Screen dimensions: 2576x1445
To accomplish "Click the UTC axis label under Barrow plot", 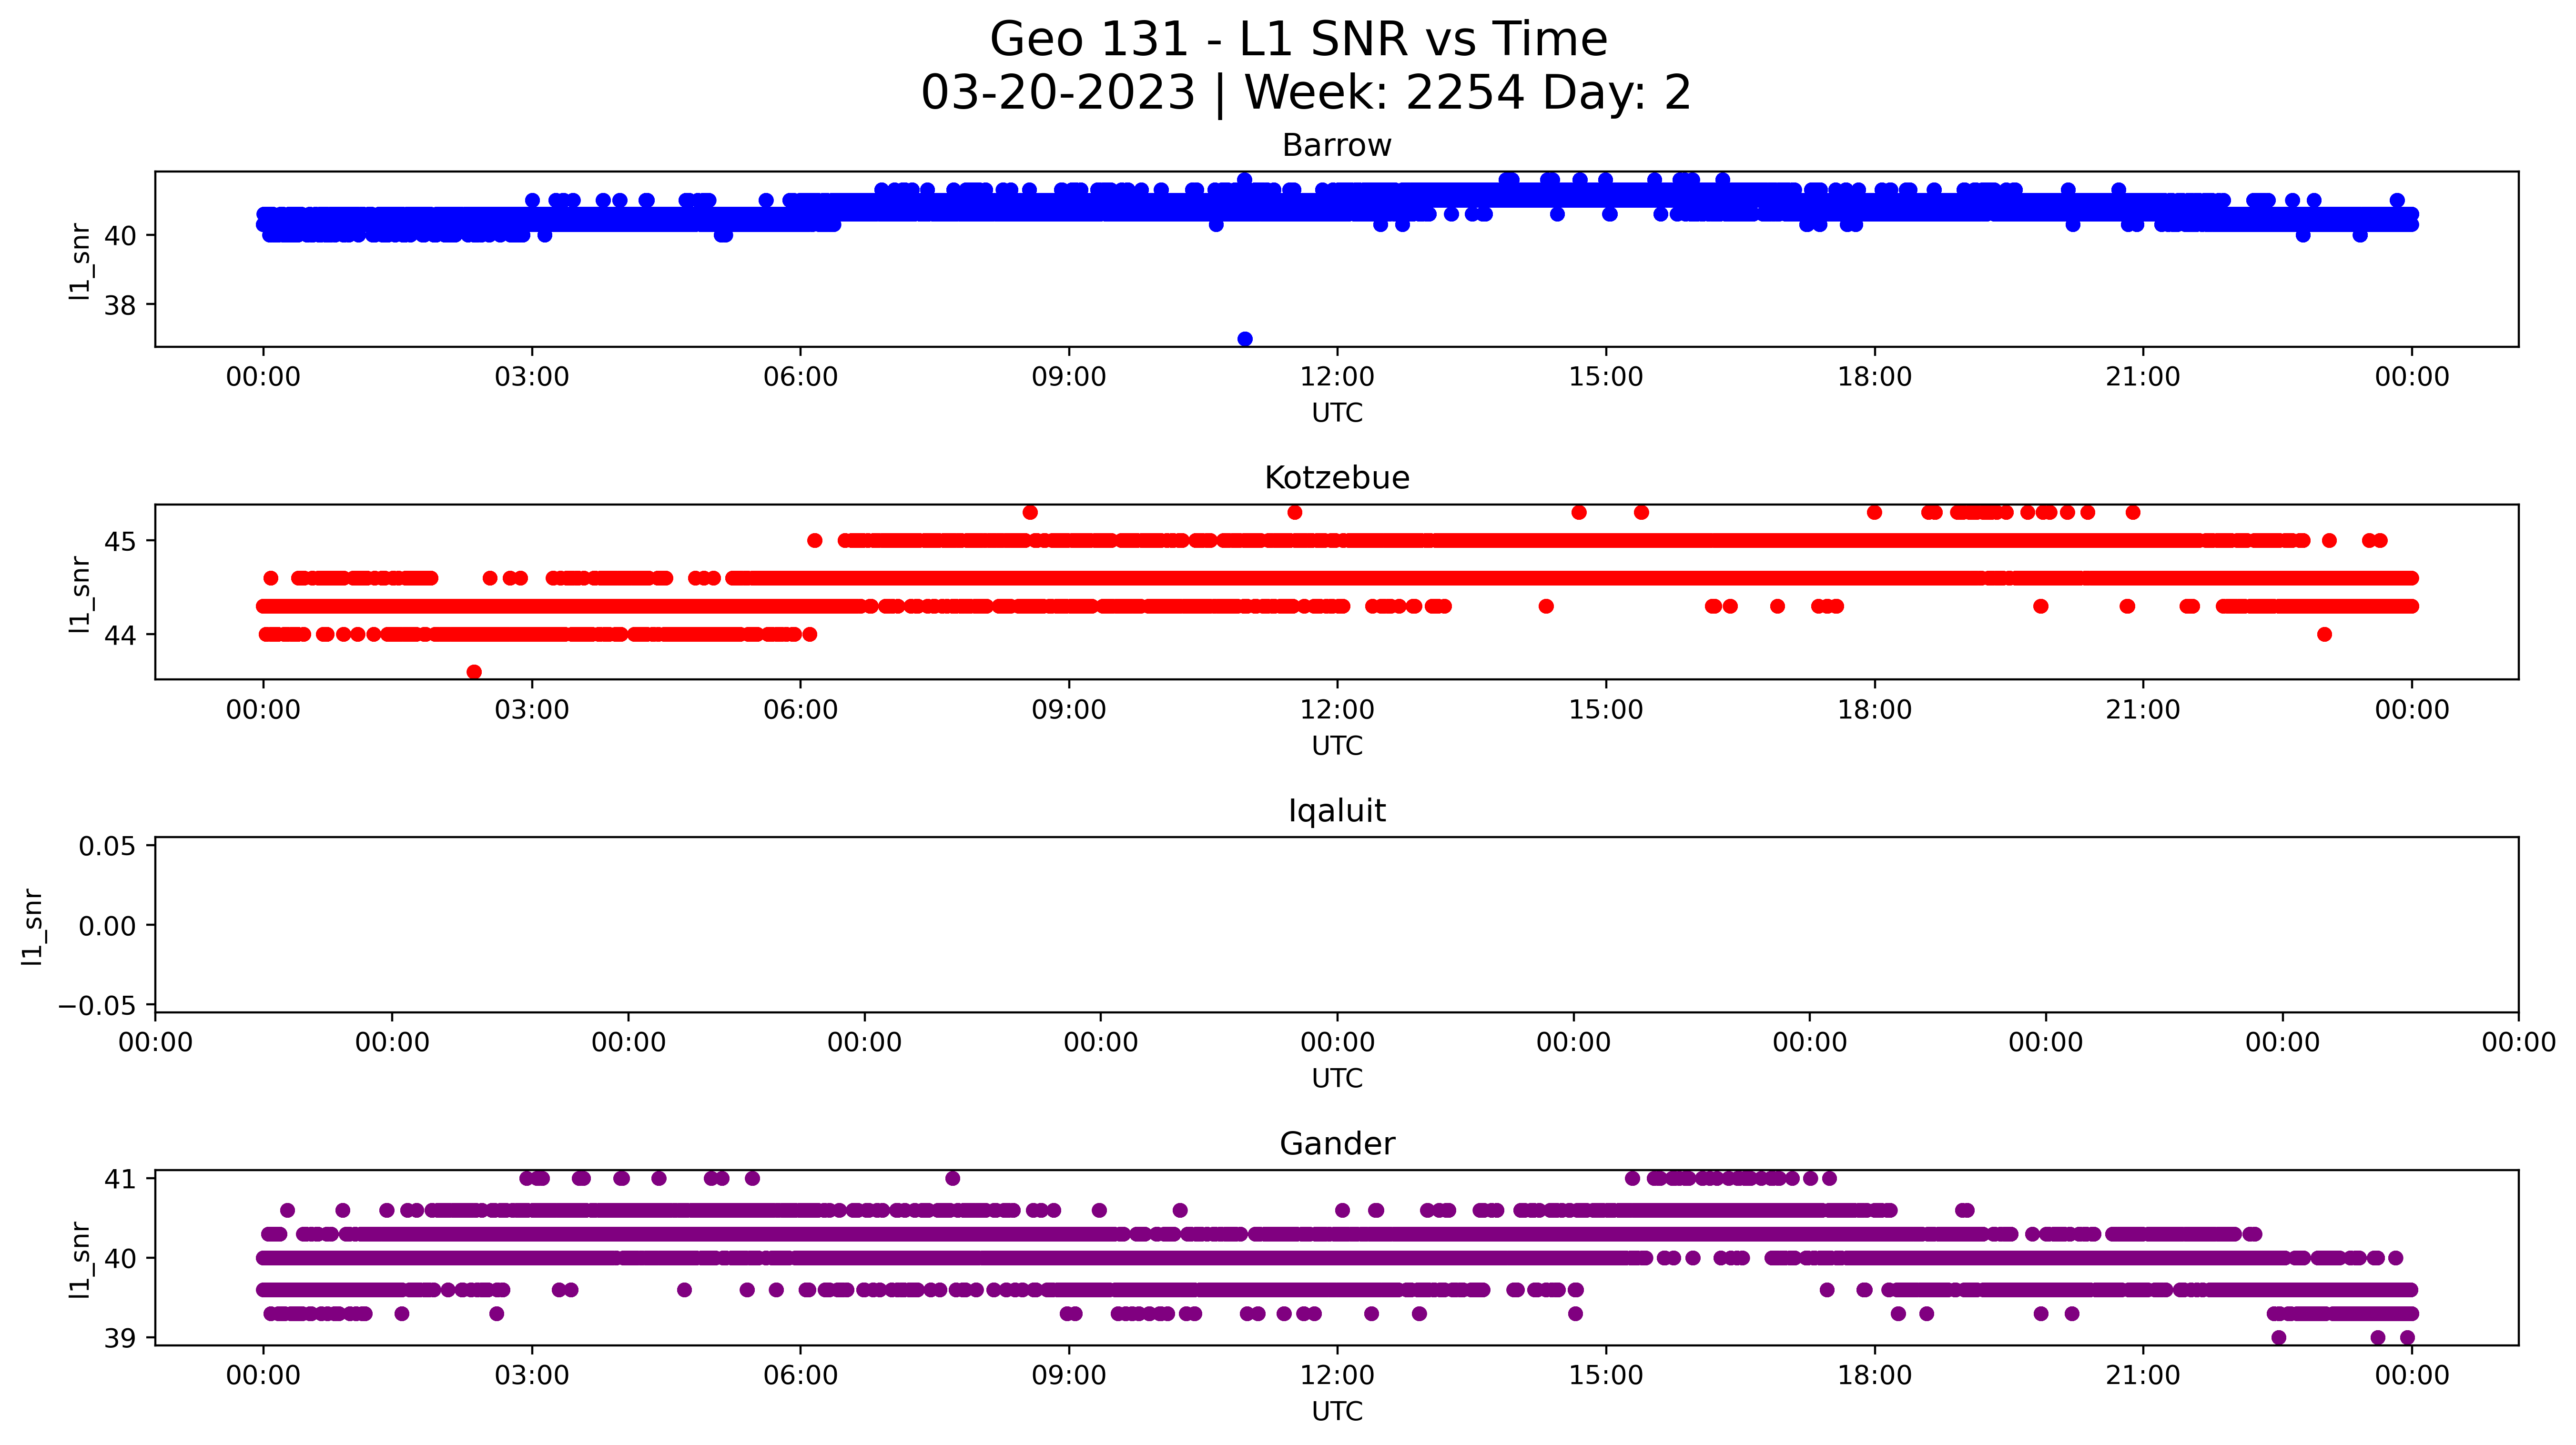I will tap(1337, 413).
